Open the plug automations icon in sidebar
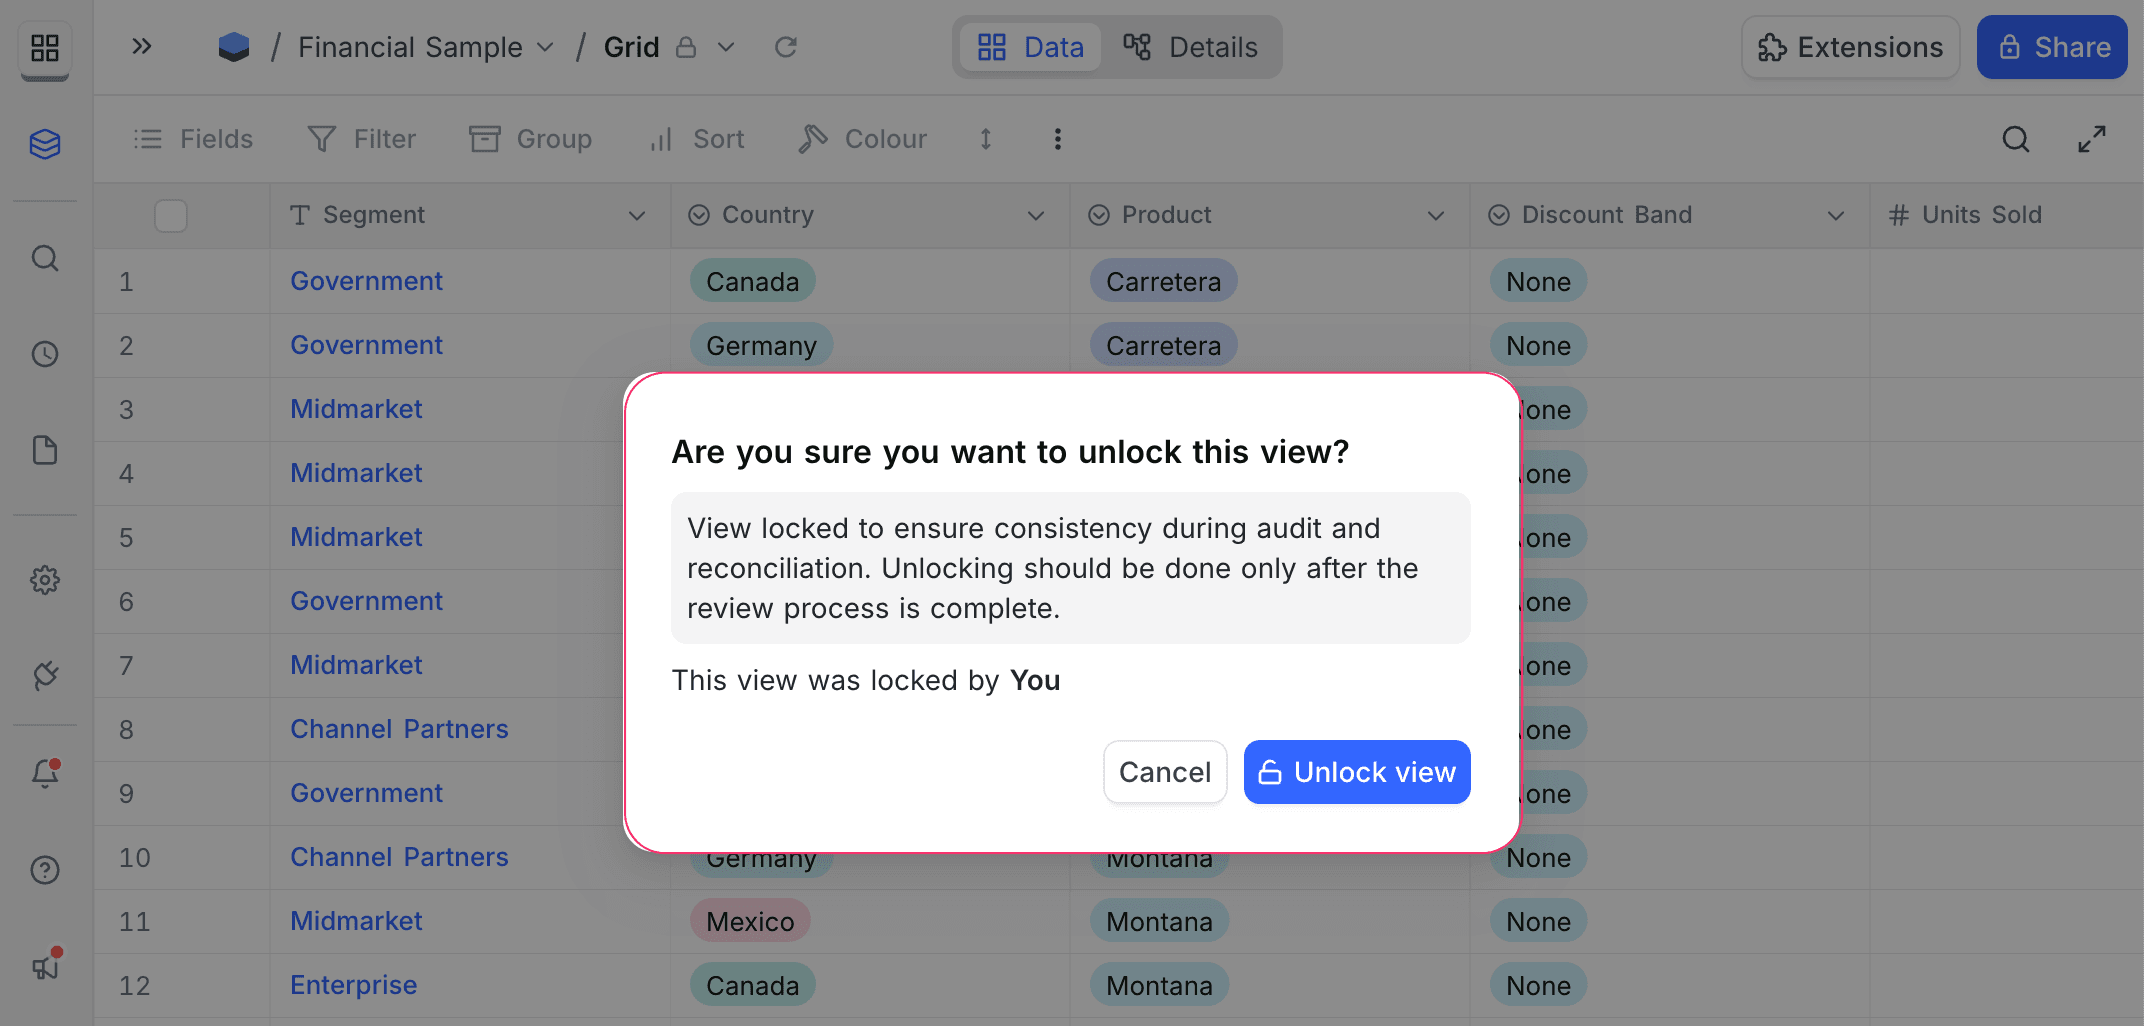The image size is (2144, 1026). (x=45, y=676)
